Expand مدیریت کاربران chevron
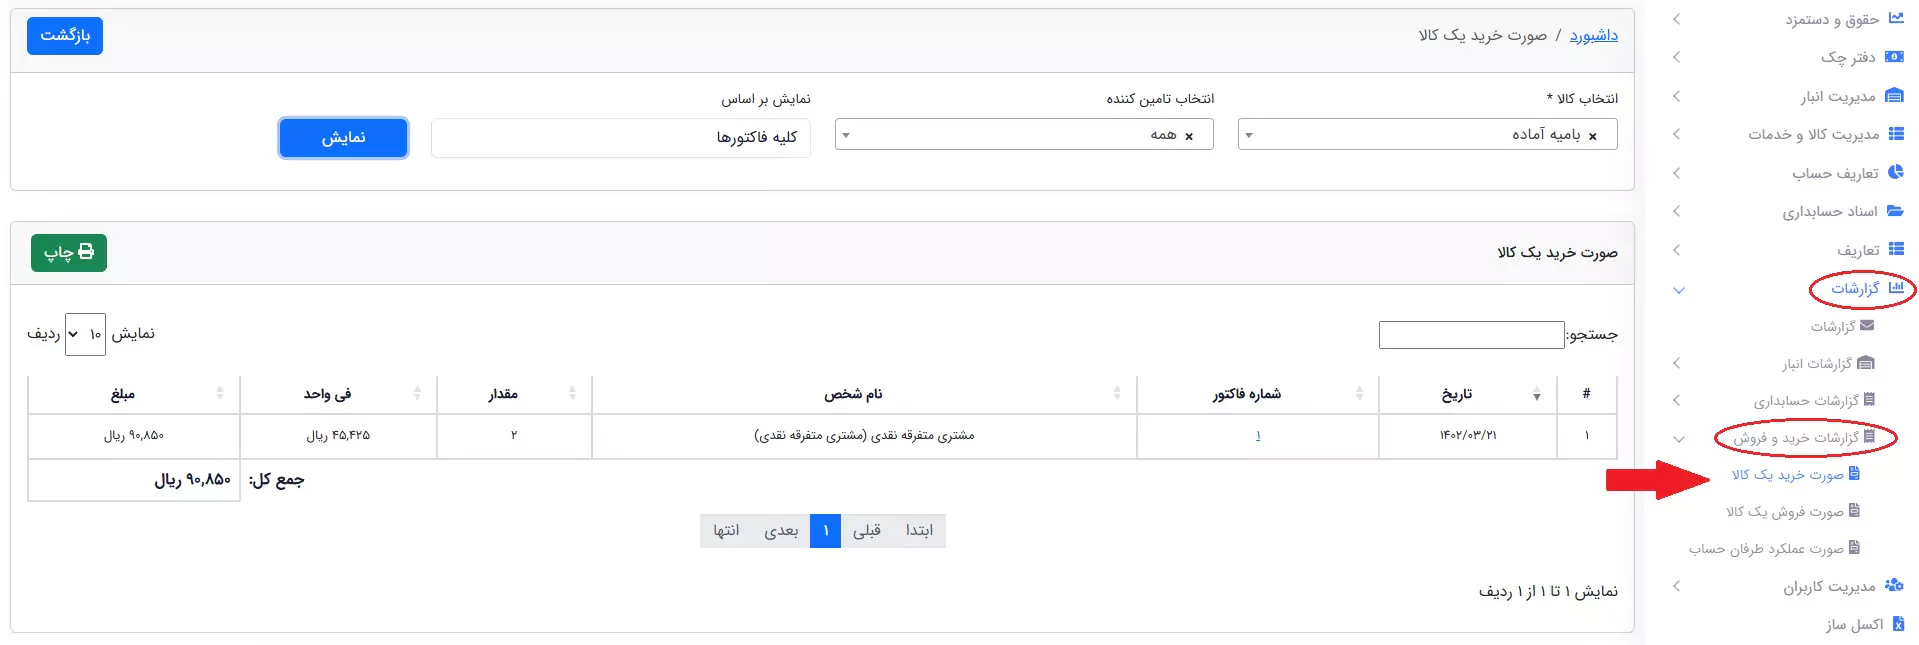This screenshot has height=645, width=1919. pyautogui.click(x=1677, y=586)
